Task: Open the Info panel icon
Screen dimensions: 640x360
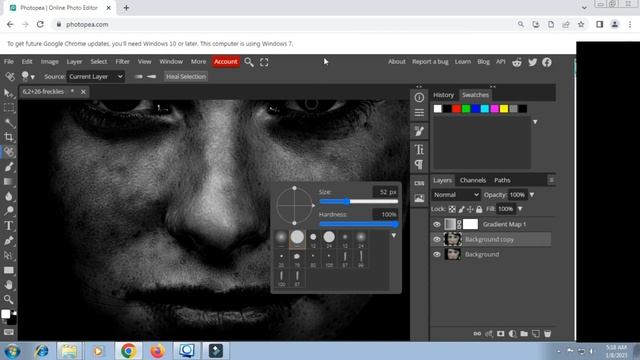Action: pyautogui.click(x=419, y=98)
